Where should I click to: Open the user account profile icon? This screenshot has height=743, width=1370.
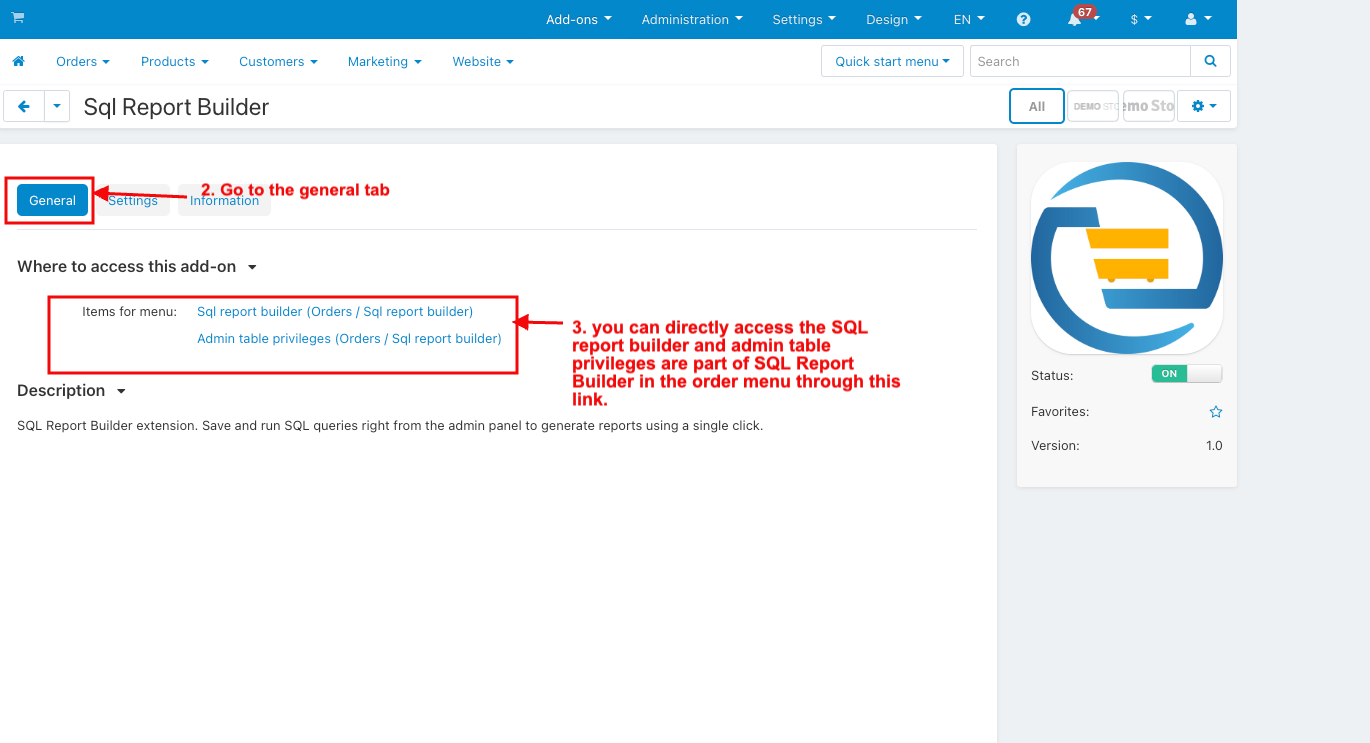(x=1197, y=19)
